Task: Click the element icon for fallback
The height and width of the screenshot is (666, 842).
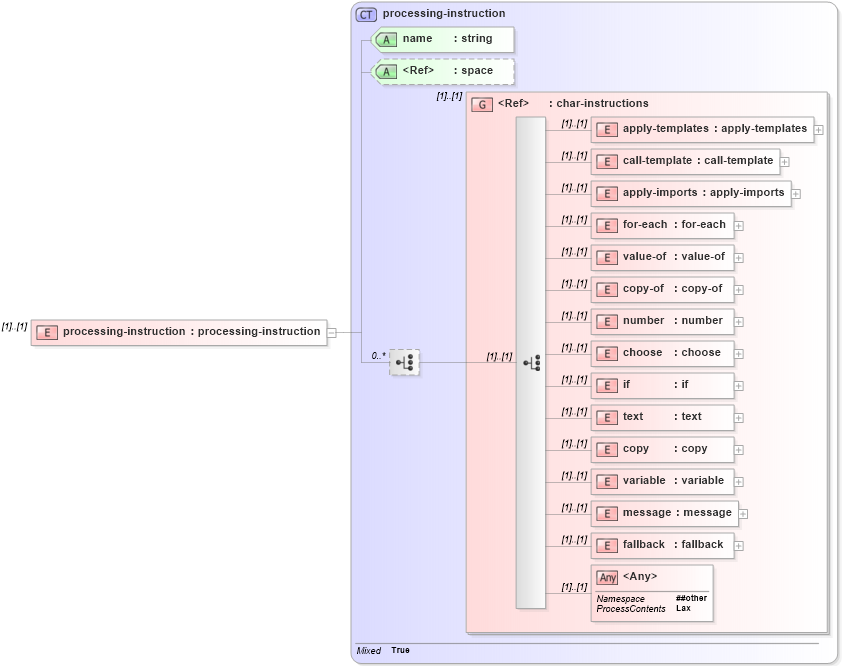Action: [x=606, y=545]
